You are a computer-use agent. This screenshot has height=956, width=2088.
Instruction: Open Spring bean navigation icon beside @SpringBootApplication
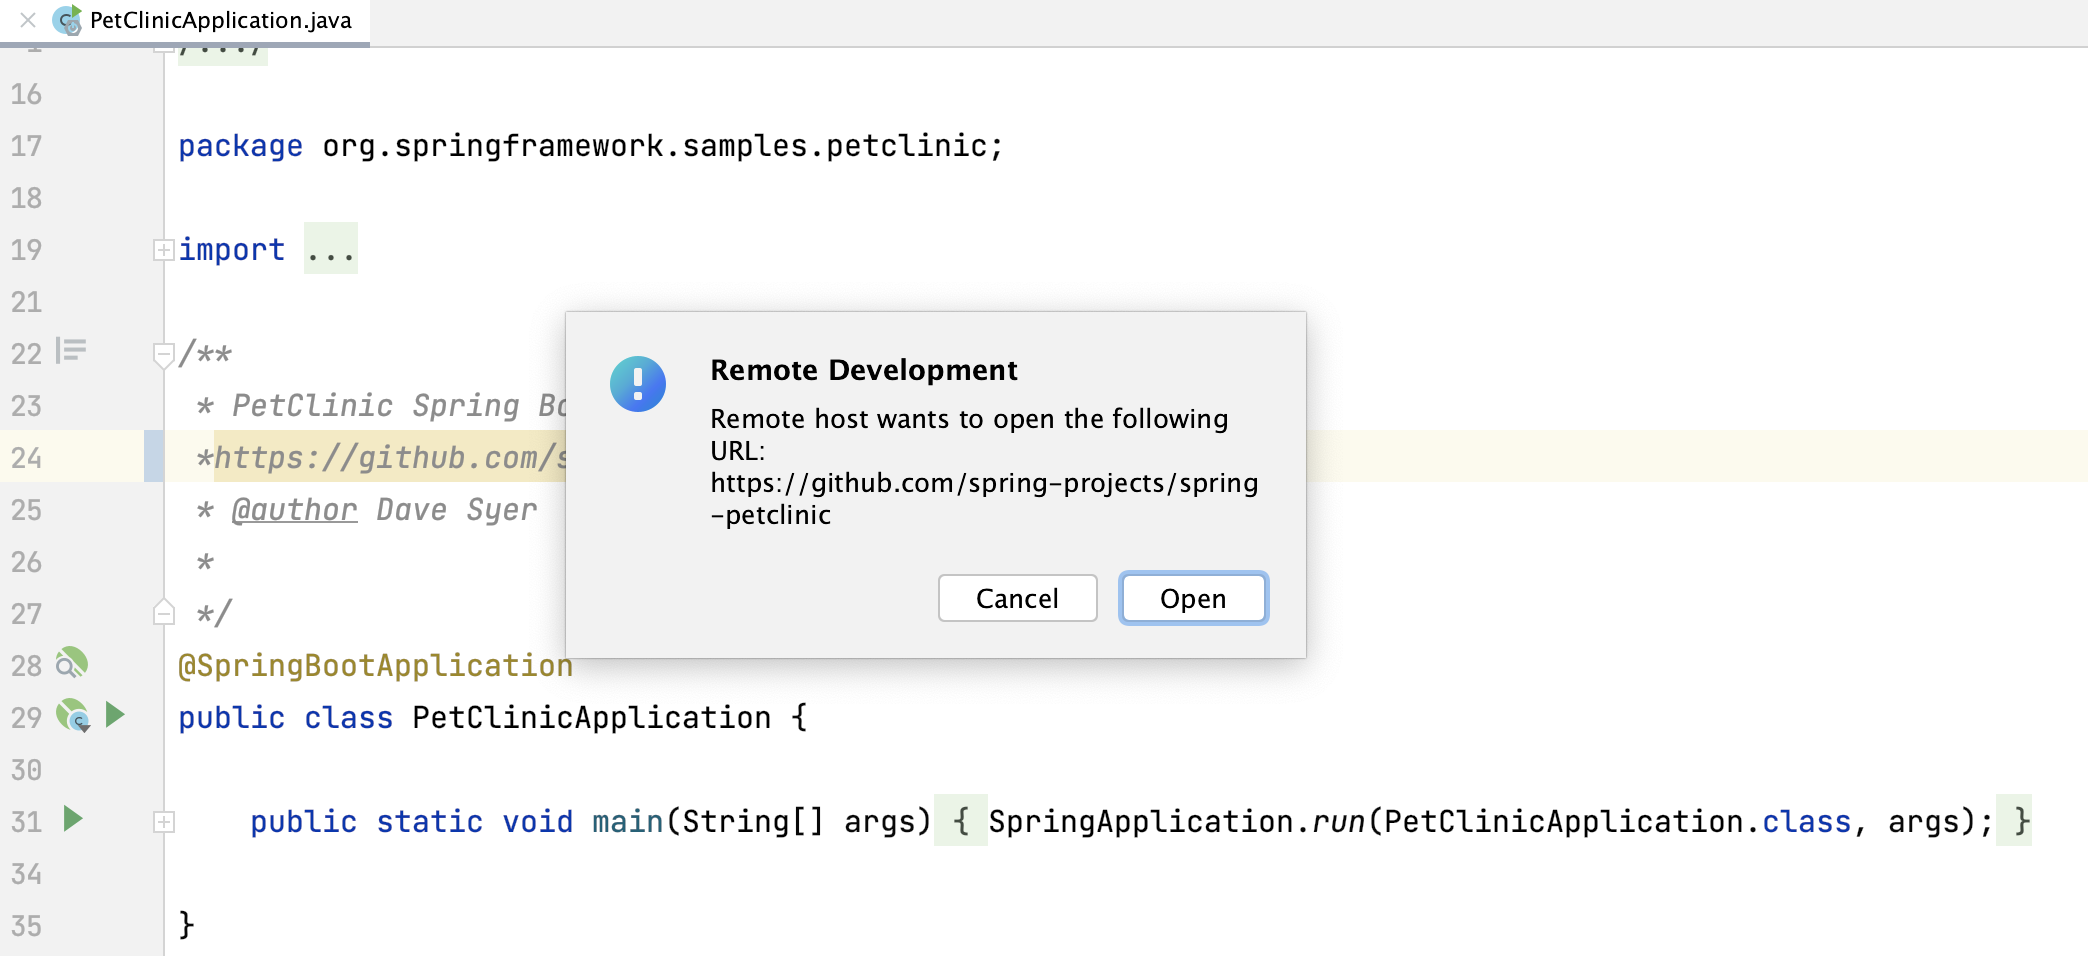click(x=70, y=663)
